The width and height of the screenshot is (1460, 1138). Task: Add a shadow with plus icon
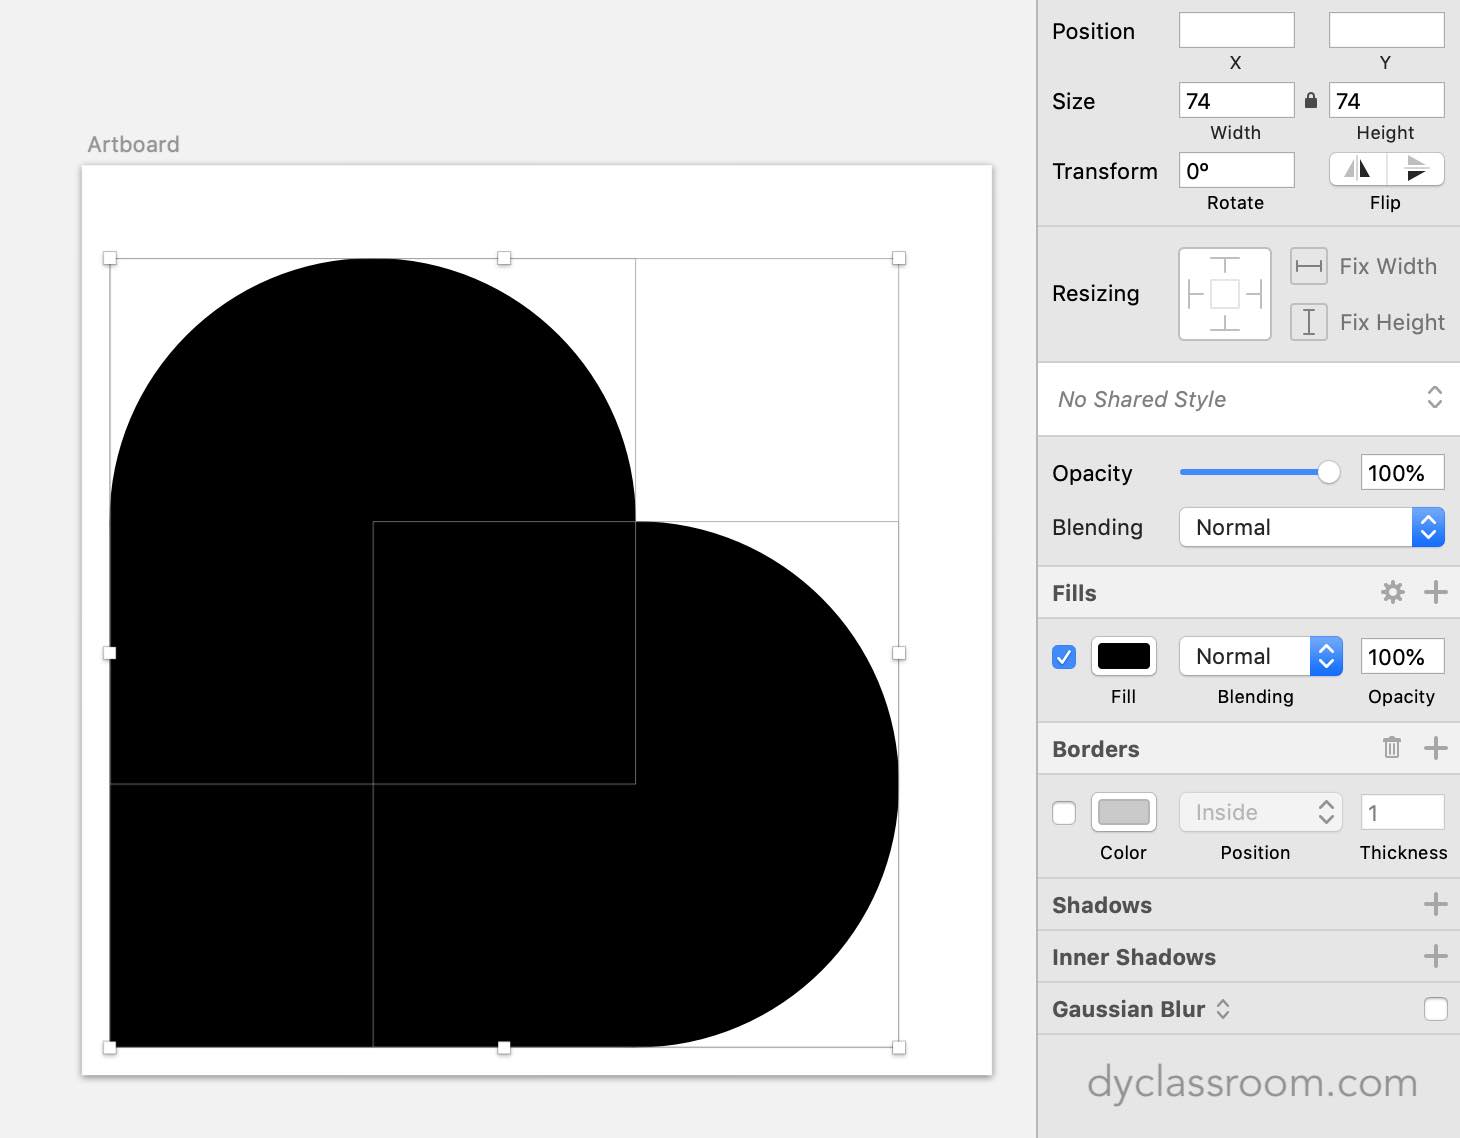pos(1435,904)
